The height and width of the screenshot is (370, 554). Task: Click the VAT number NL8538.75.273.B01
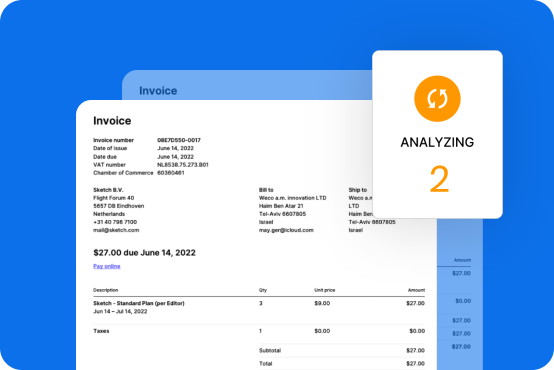tap(183, 165)
